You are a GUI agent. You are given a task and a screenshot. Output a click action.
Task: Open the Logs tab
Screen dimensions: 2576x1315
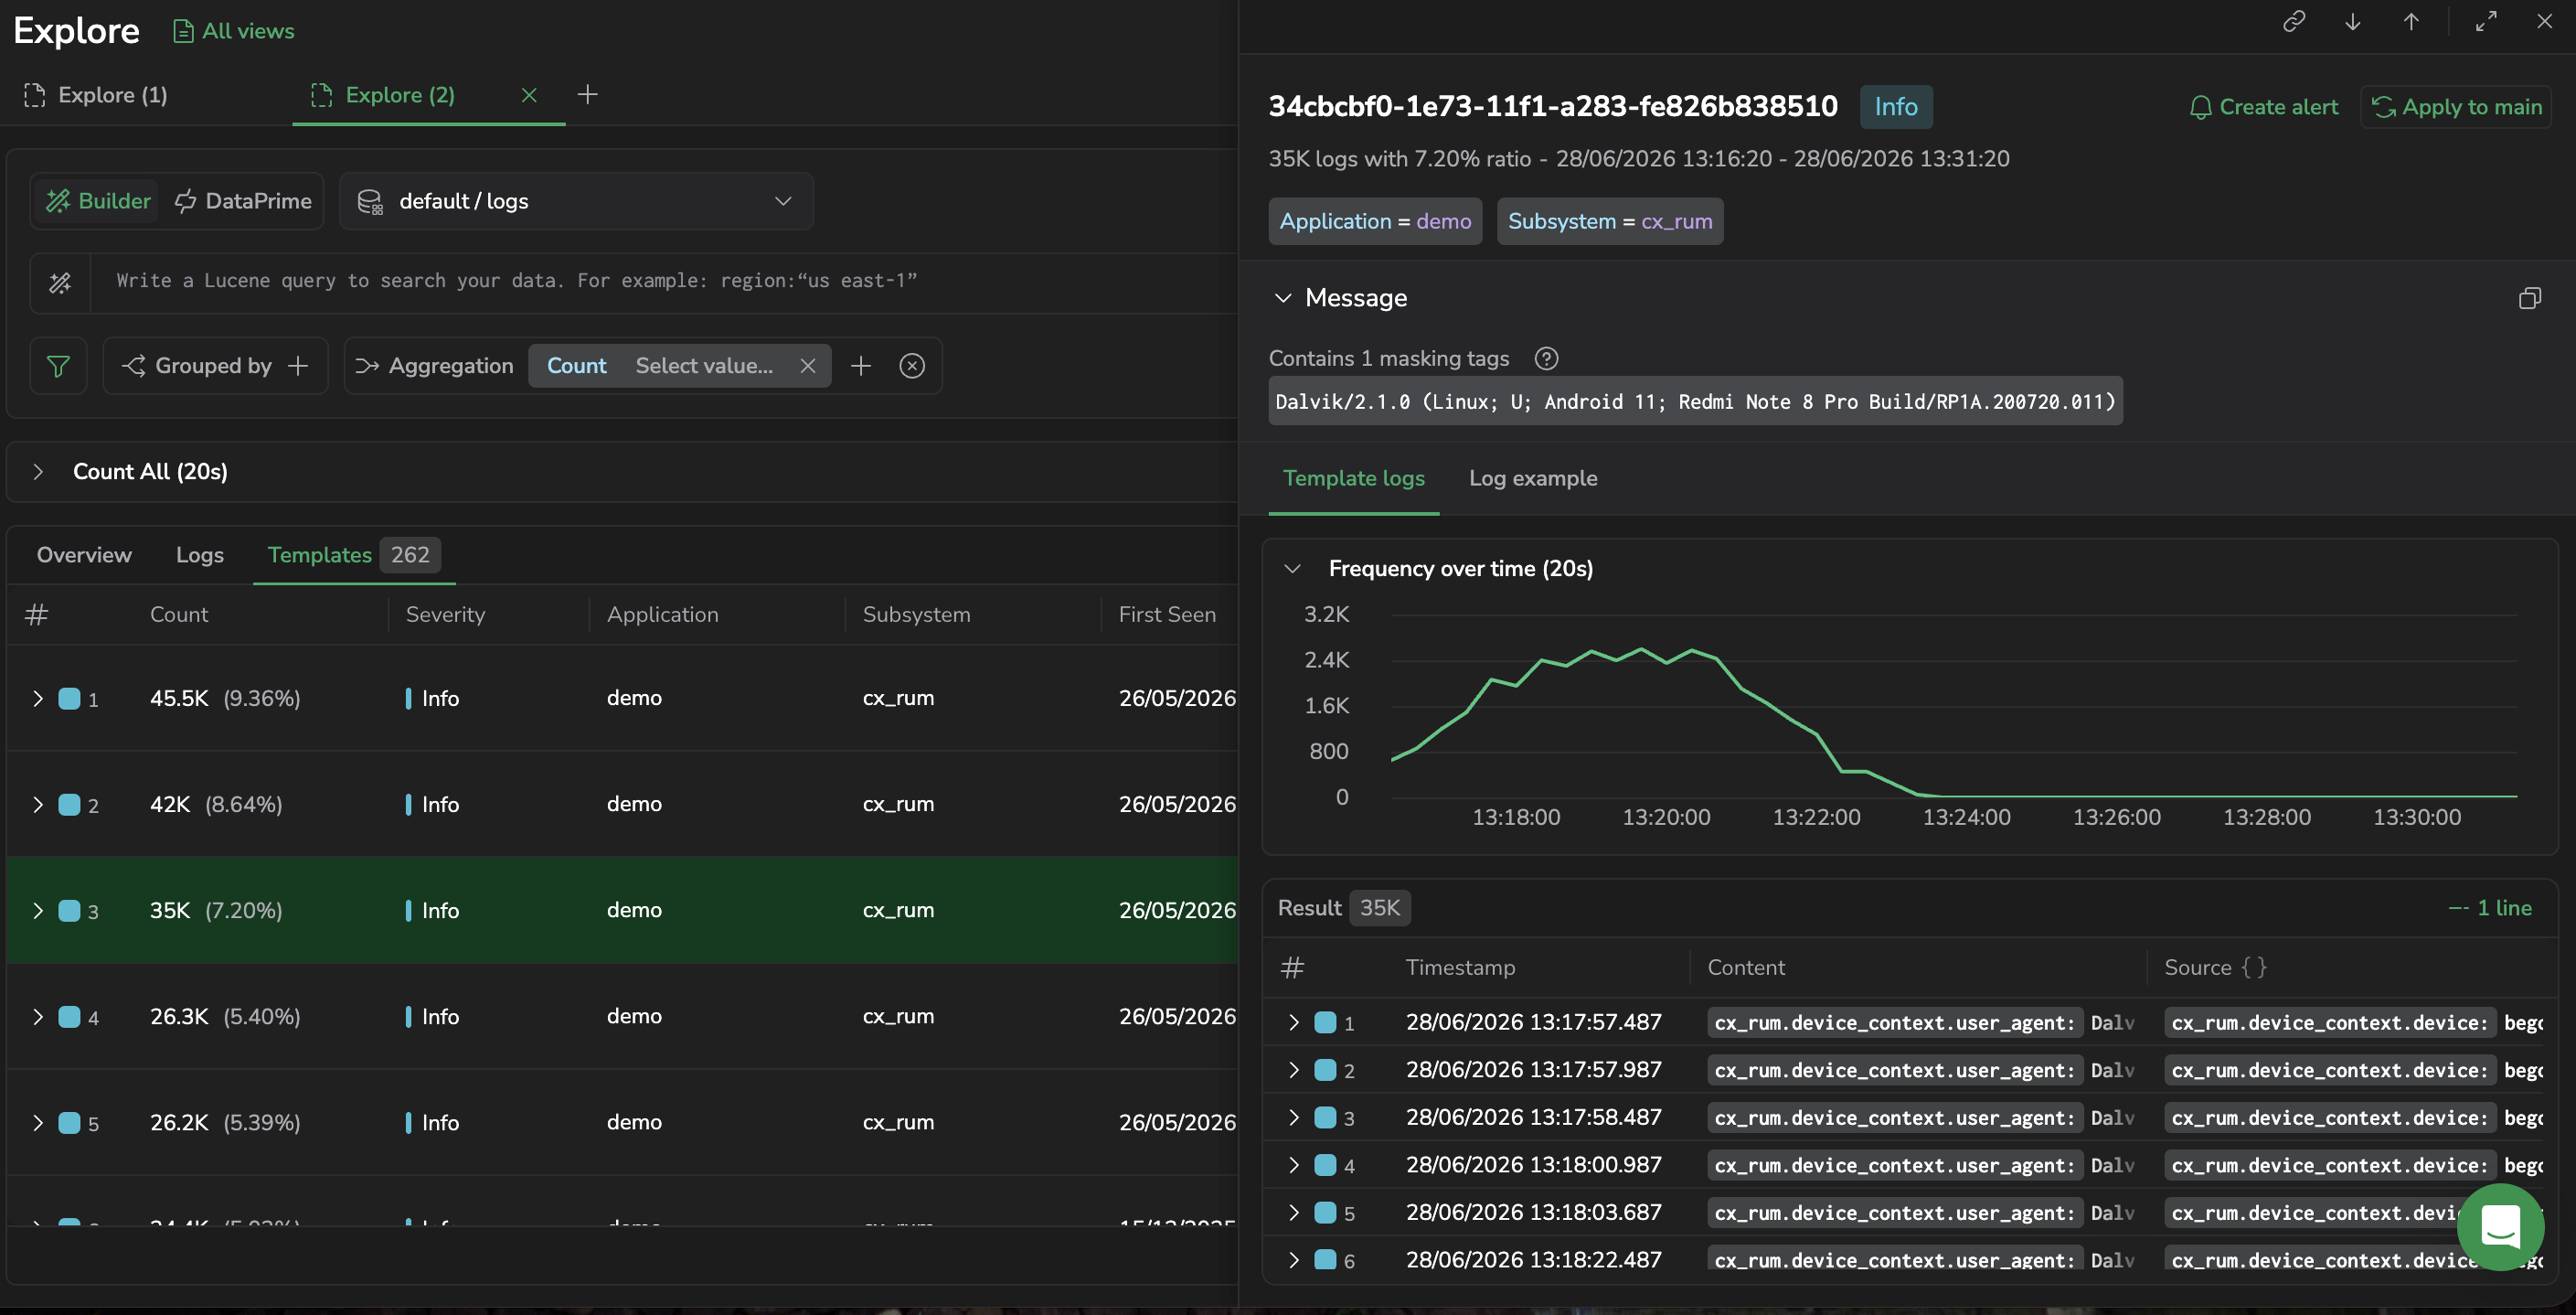tap(200, 555)
